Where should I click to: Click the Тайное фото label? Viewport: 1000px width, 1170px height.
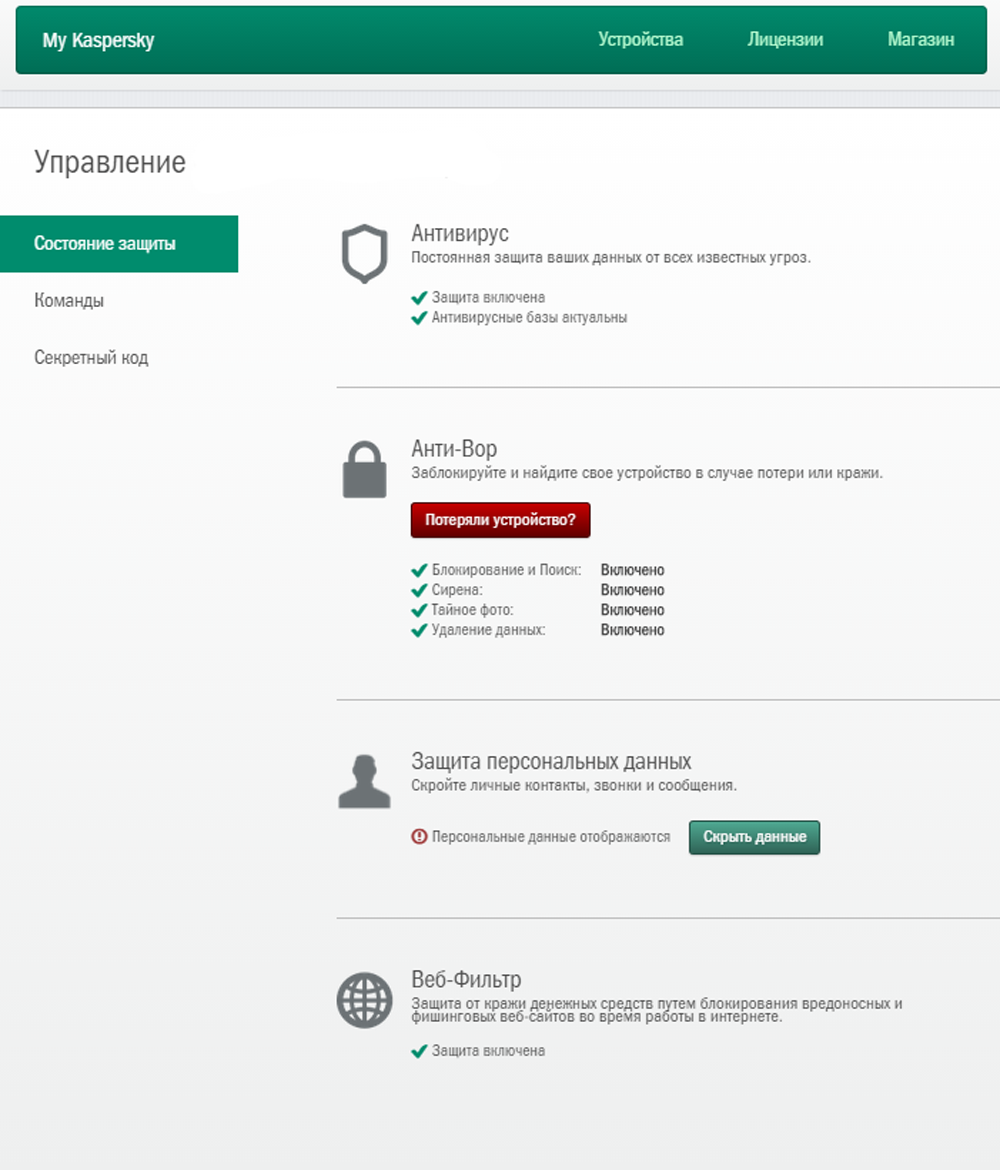point(472,610)
